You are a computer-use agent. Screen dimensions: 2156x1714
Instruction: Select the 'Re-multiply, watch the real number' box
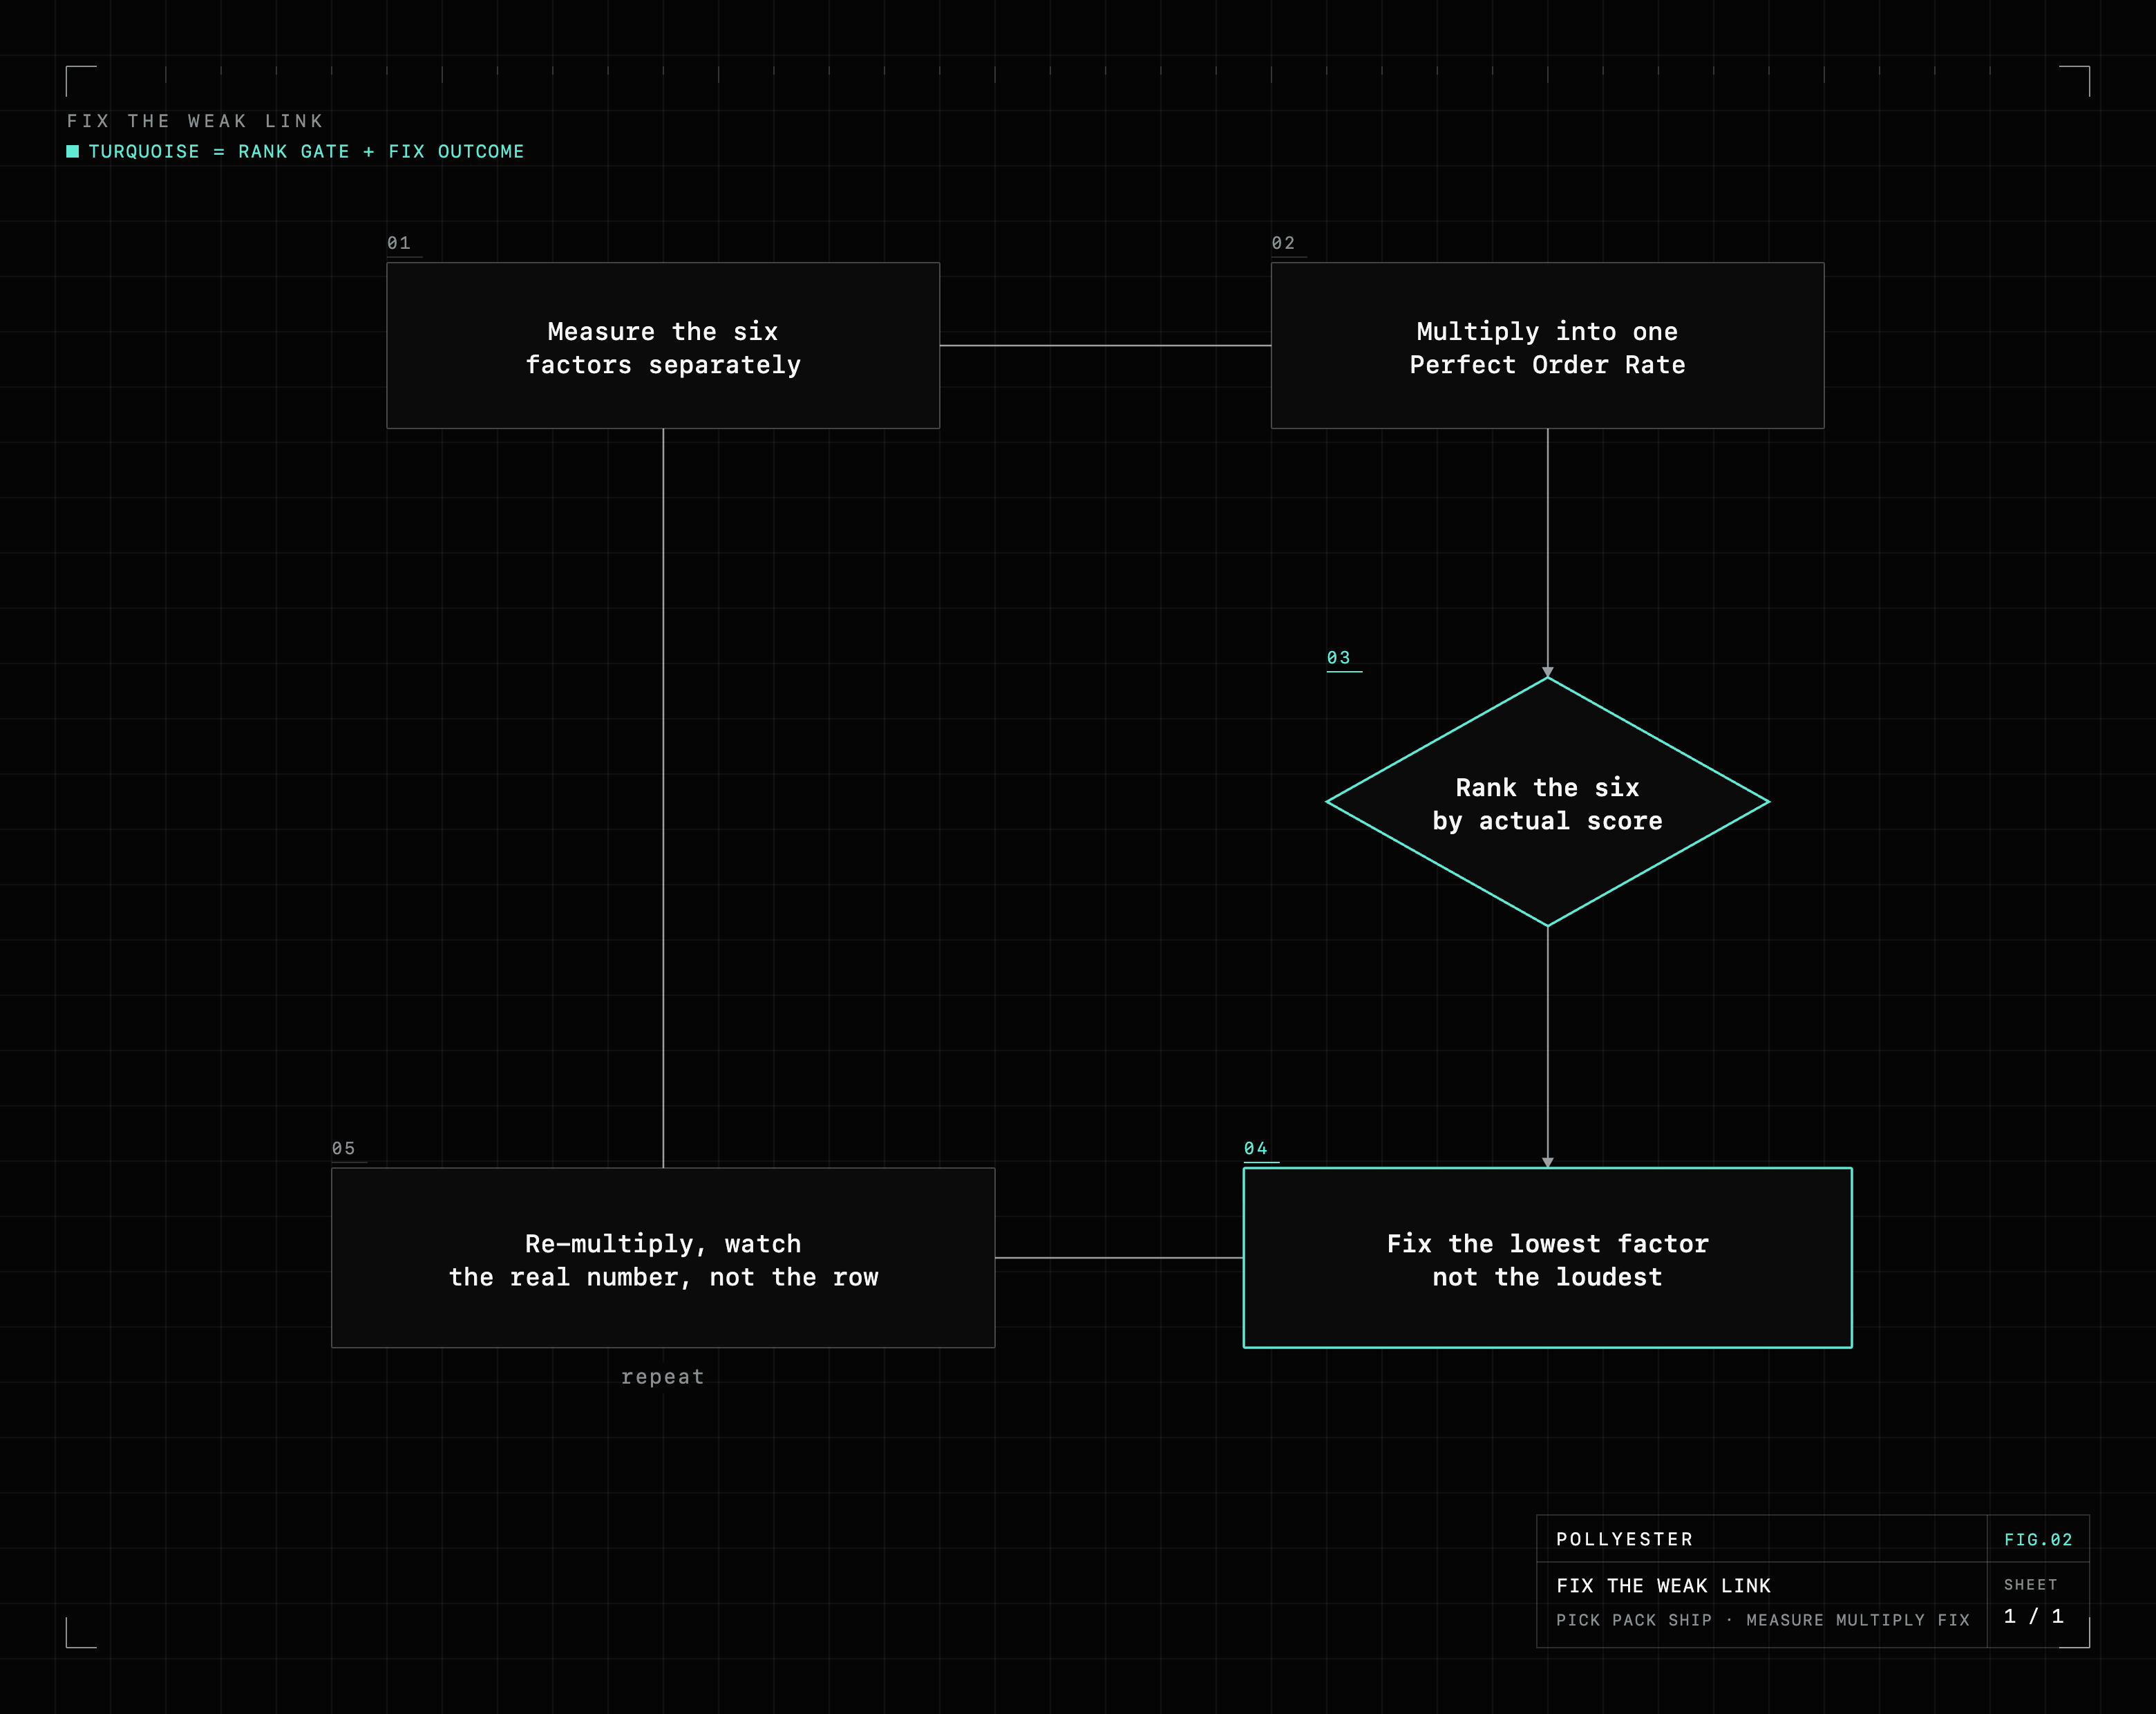pos(663,1258)
